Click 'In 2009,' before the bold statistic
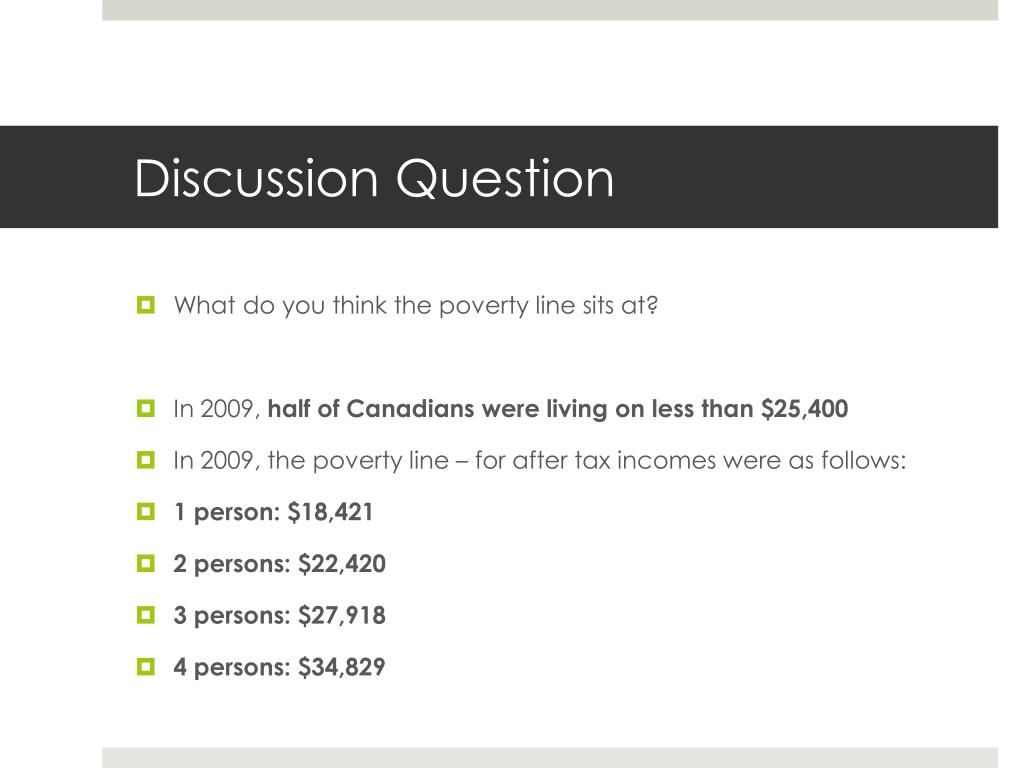This screenshot has height=768, width=1024. pyautogui.click(x=217, y=409)
